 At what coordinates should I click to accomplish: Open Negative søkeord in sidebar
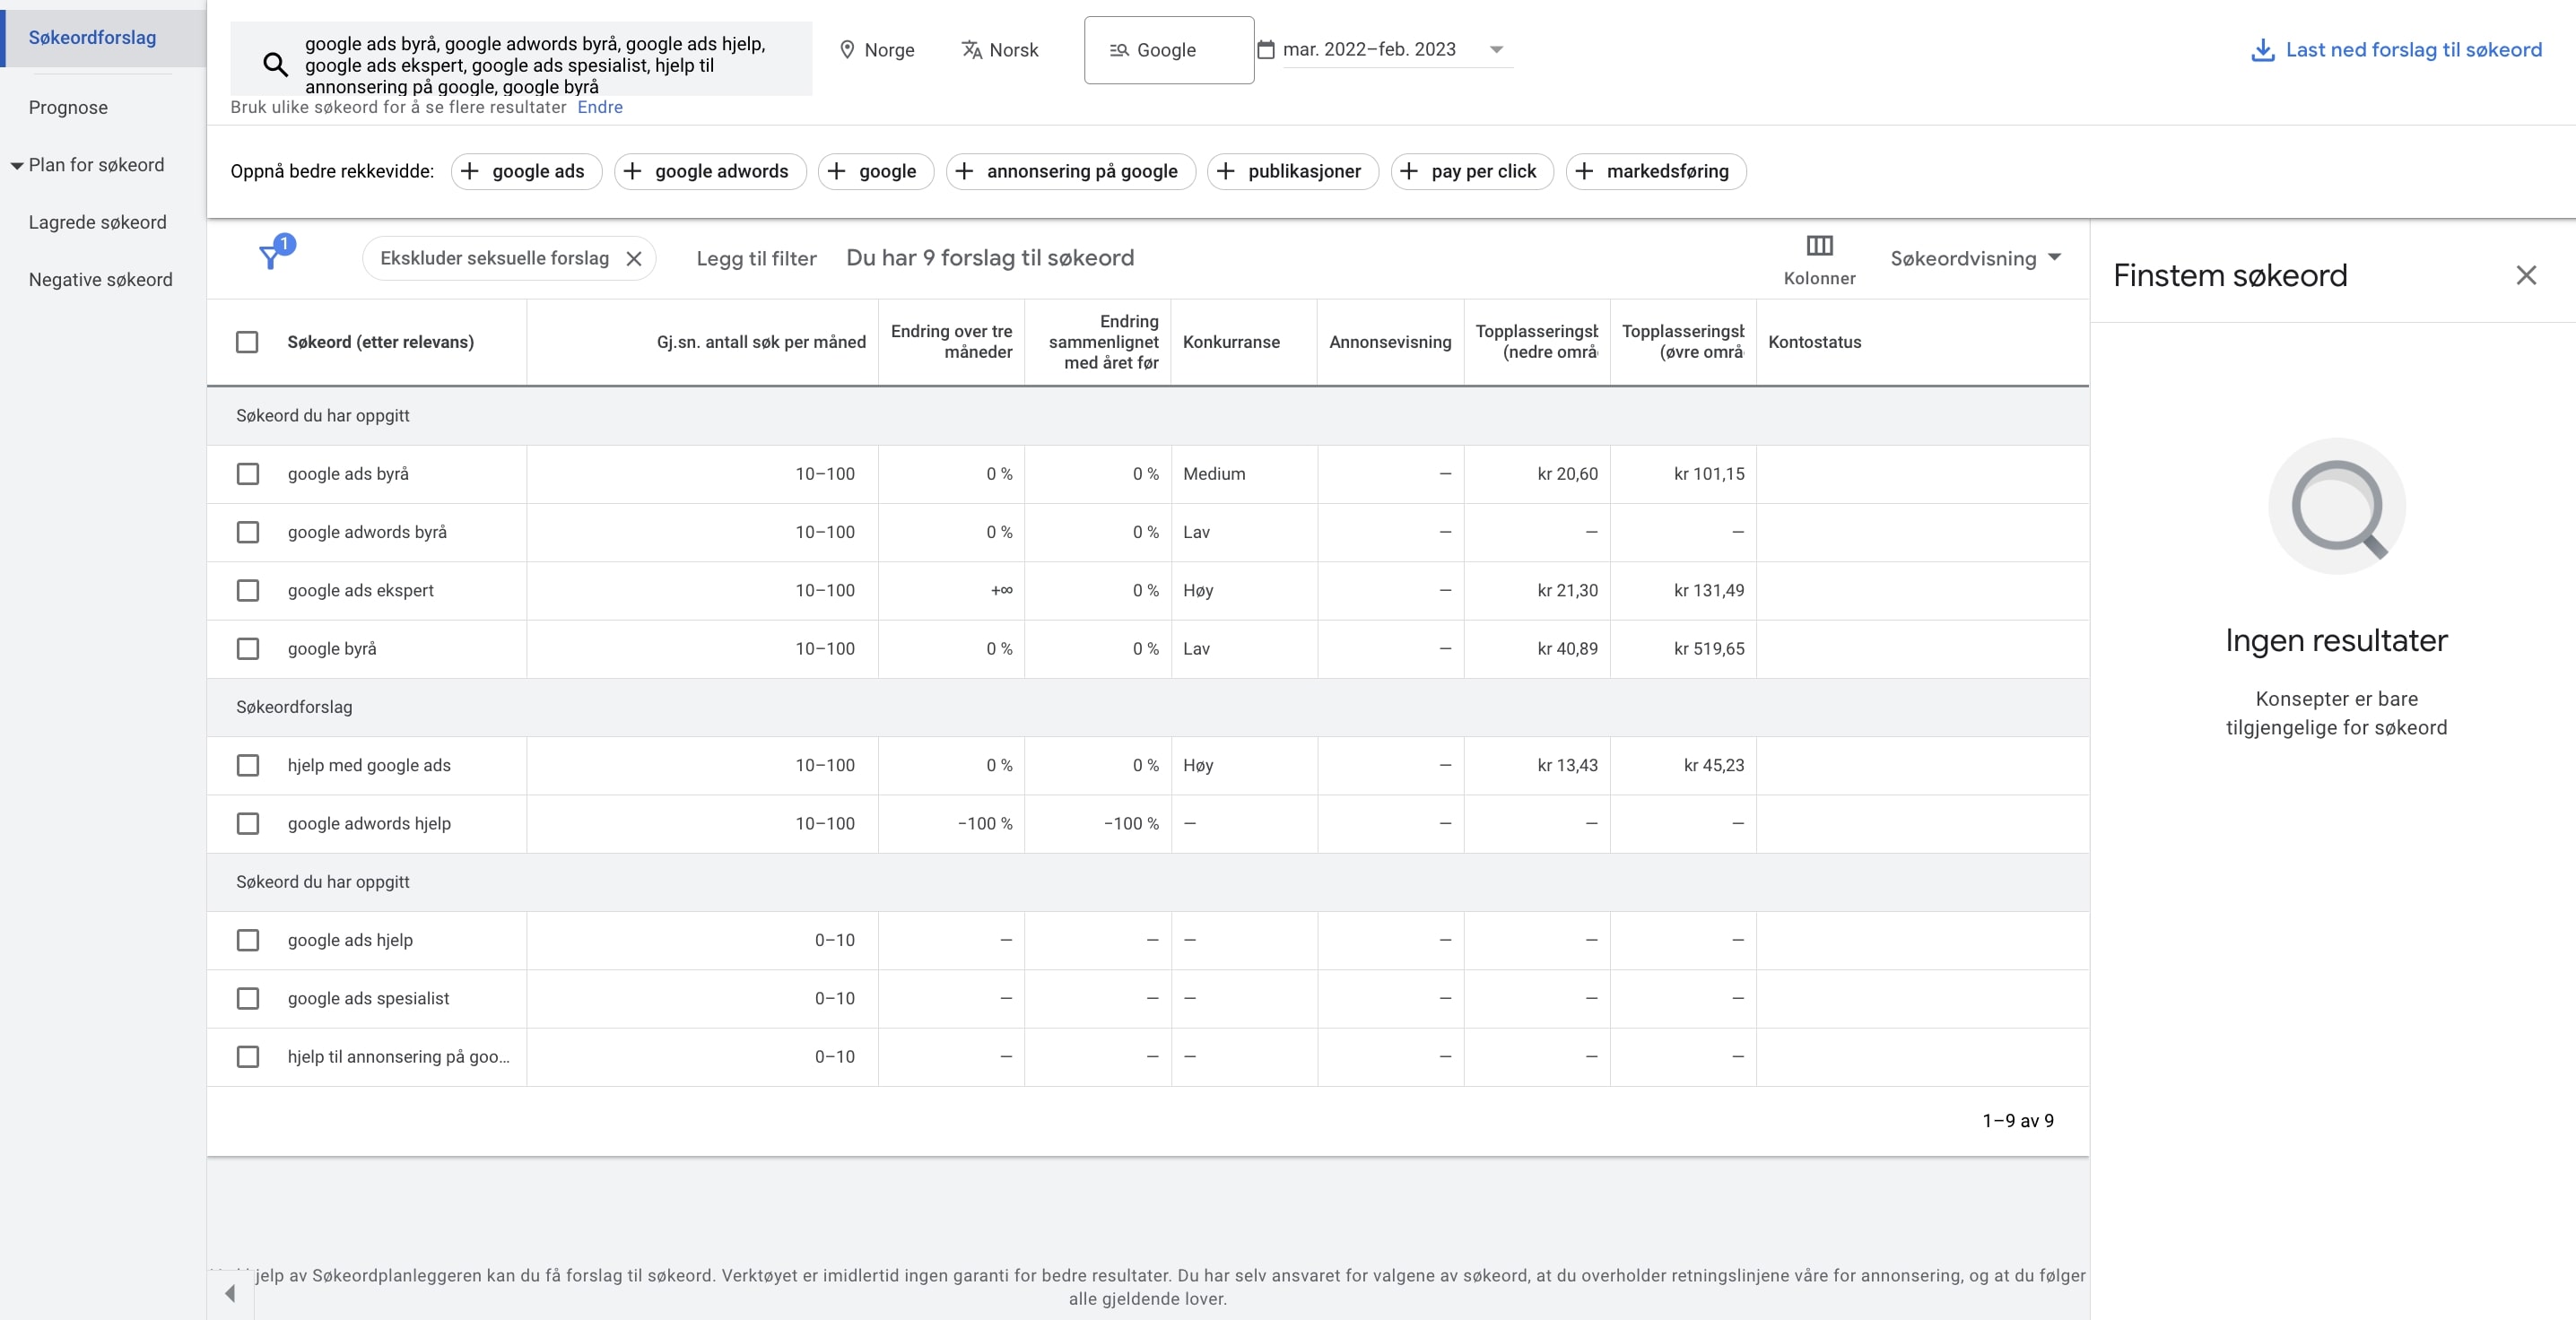click(x=100, y=280)
